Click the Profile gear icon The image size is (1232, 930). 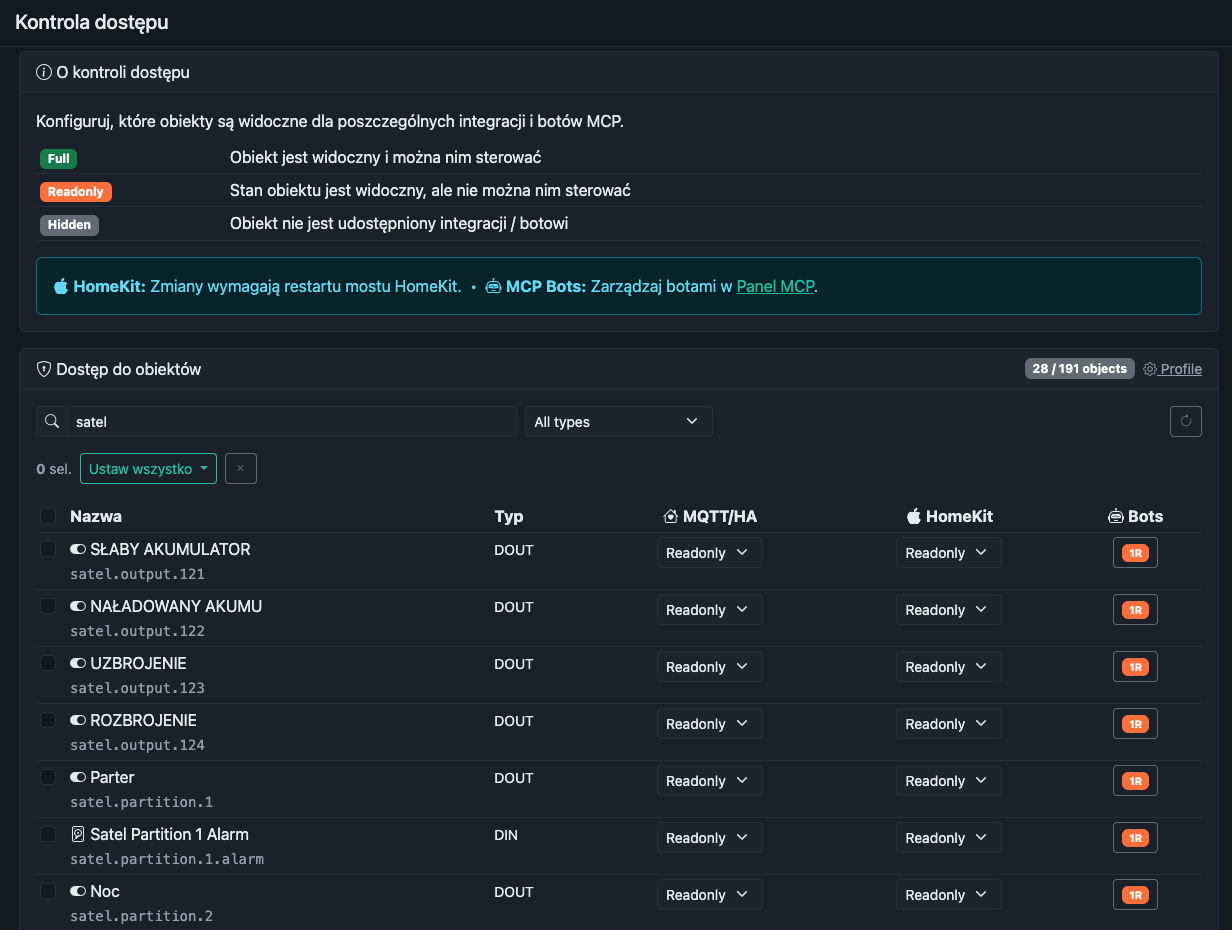pos(1150,369)
